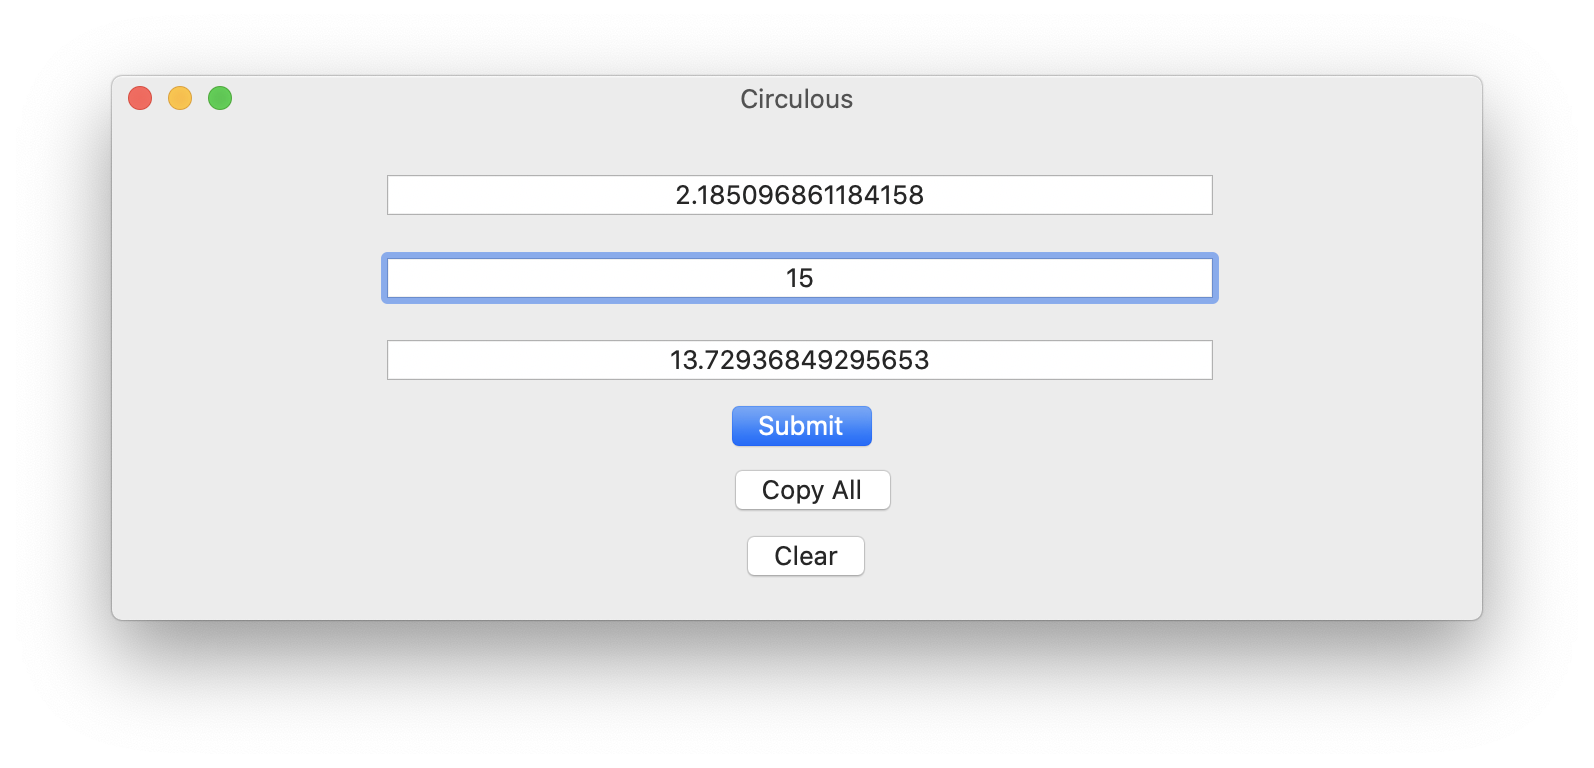Select the field with 13.72936849295653
The width and height of the screenshot is (1594, 768).
pyautogui.click(x=799, y=360)
